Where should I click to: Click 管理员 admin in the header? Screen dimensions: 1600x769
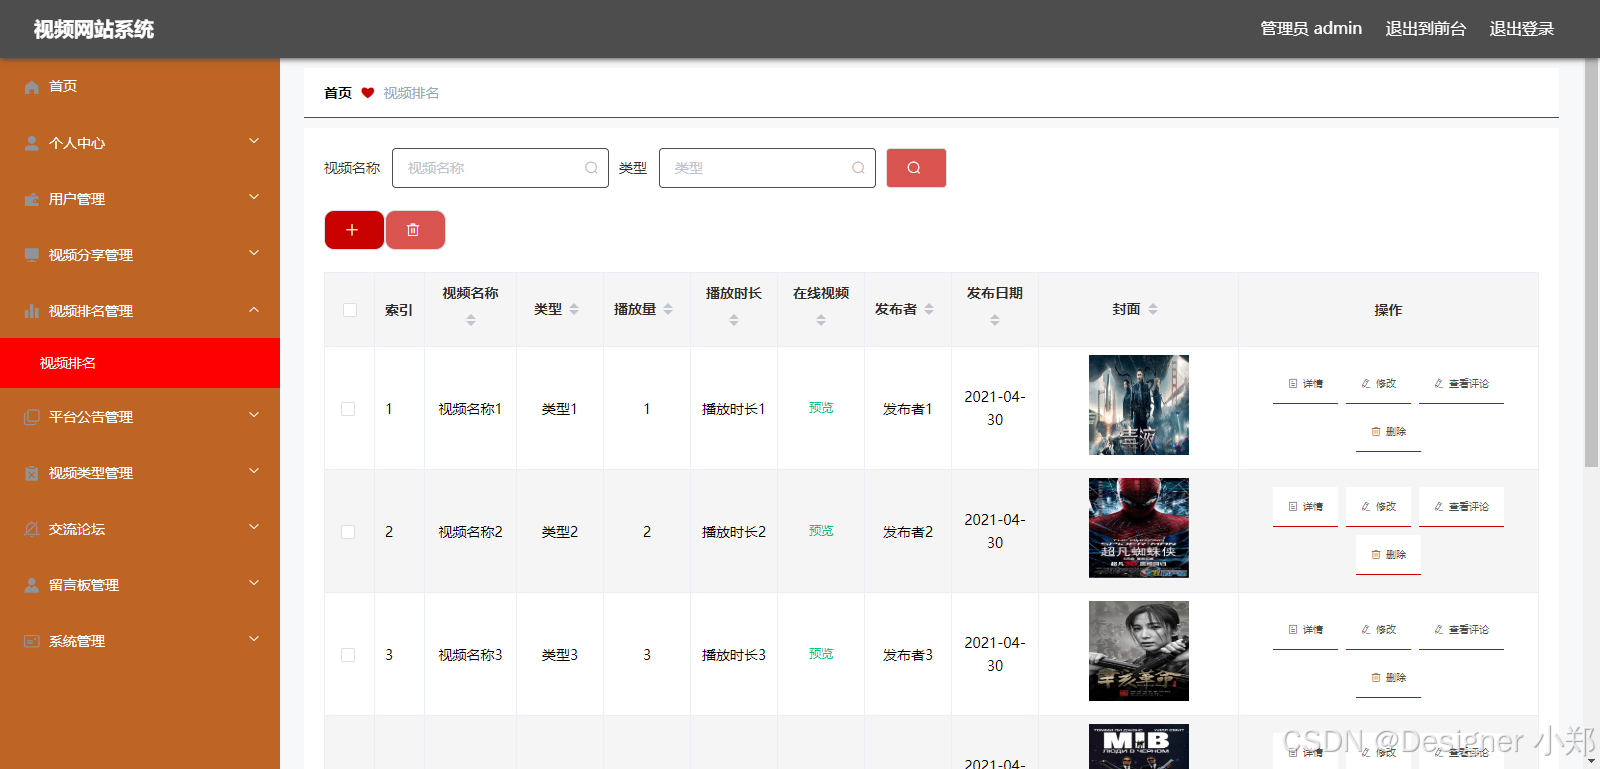pyautogui.click(x=1311, y=29)
